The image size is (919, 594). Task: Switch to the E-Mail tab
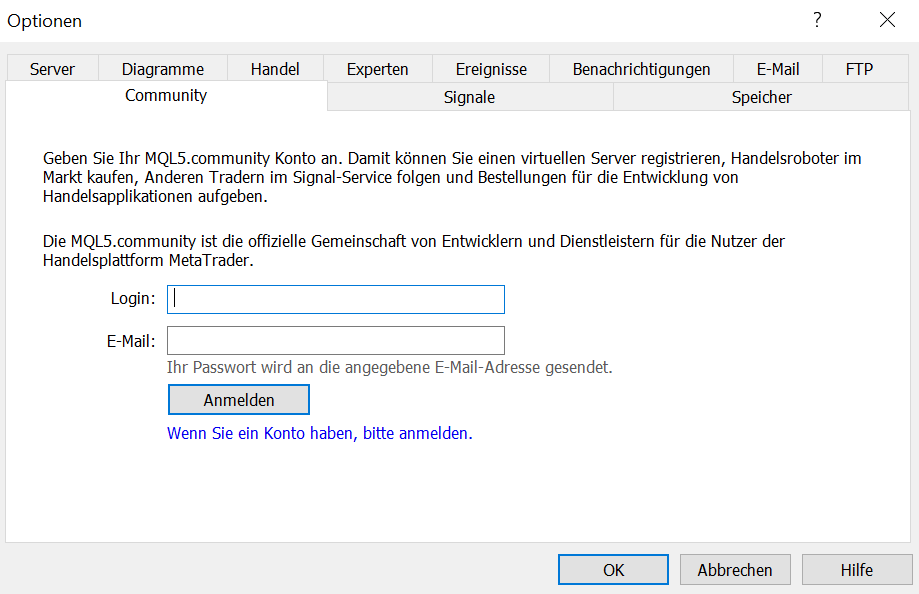point(777,69)
